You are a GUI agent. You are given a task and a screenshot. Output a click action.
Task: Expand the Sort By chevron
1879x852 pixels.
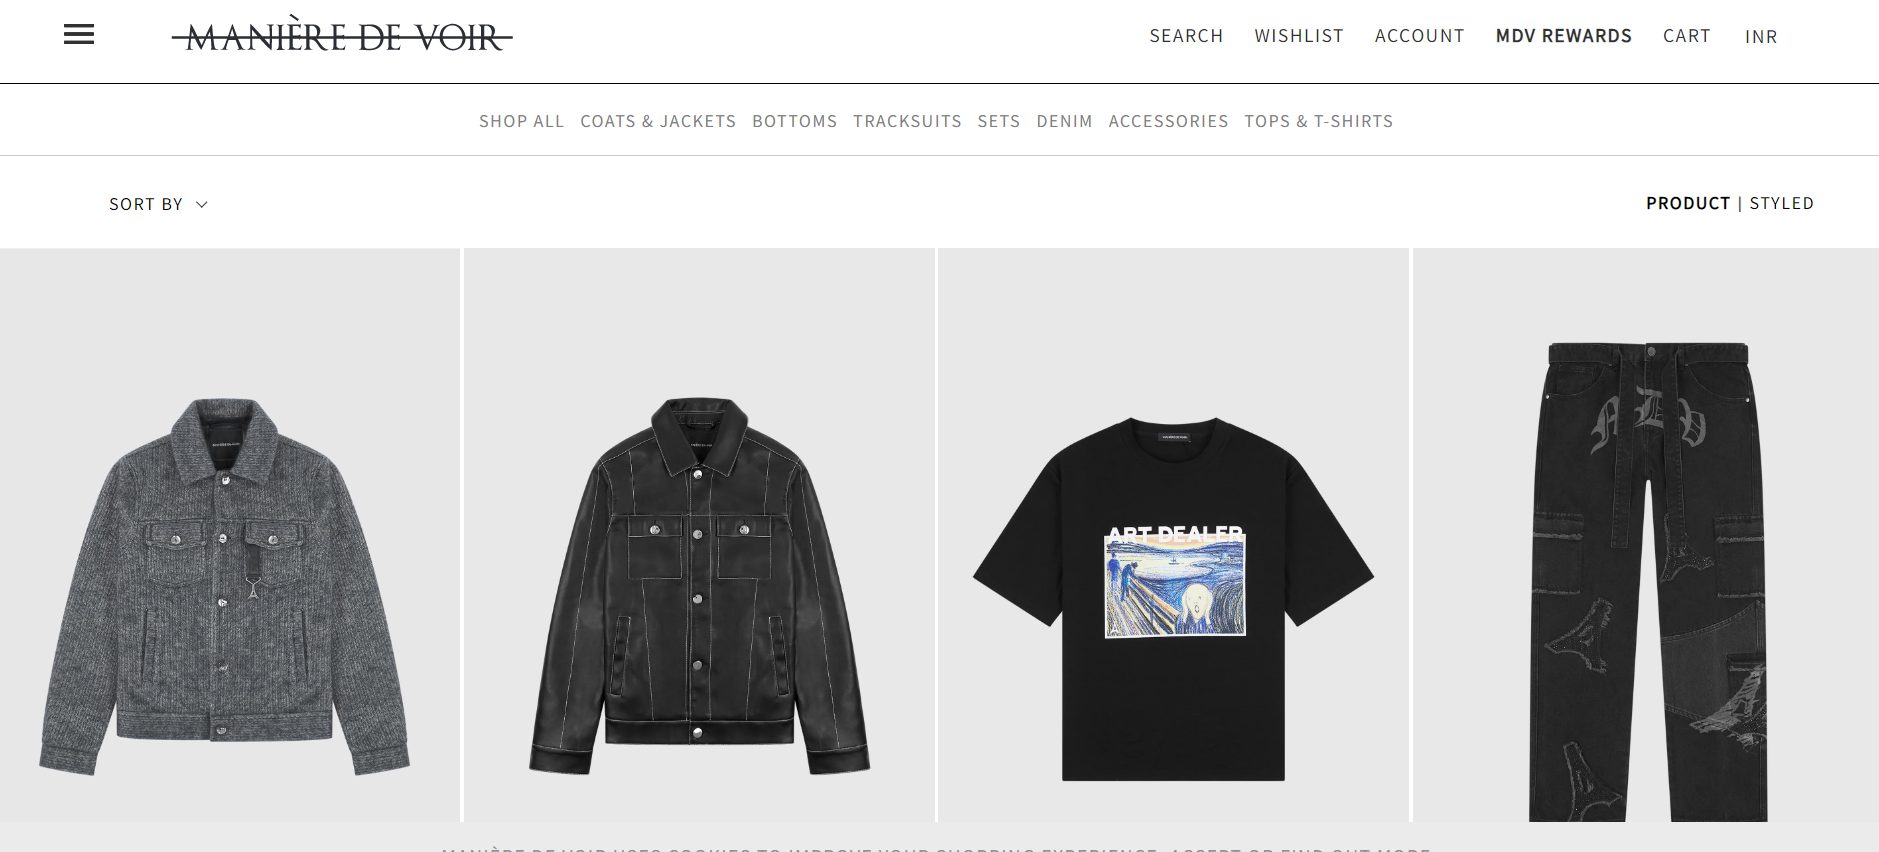click(x=202, y=204)
